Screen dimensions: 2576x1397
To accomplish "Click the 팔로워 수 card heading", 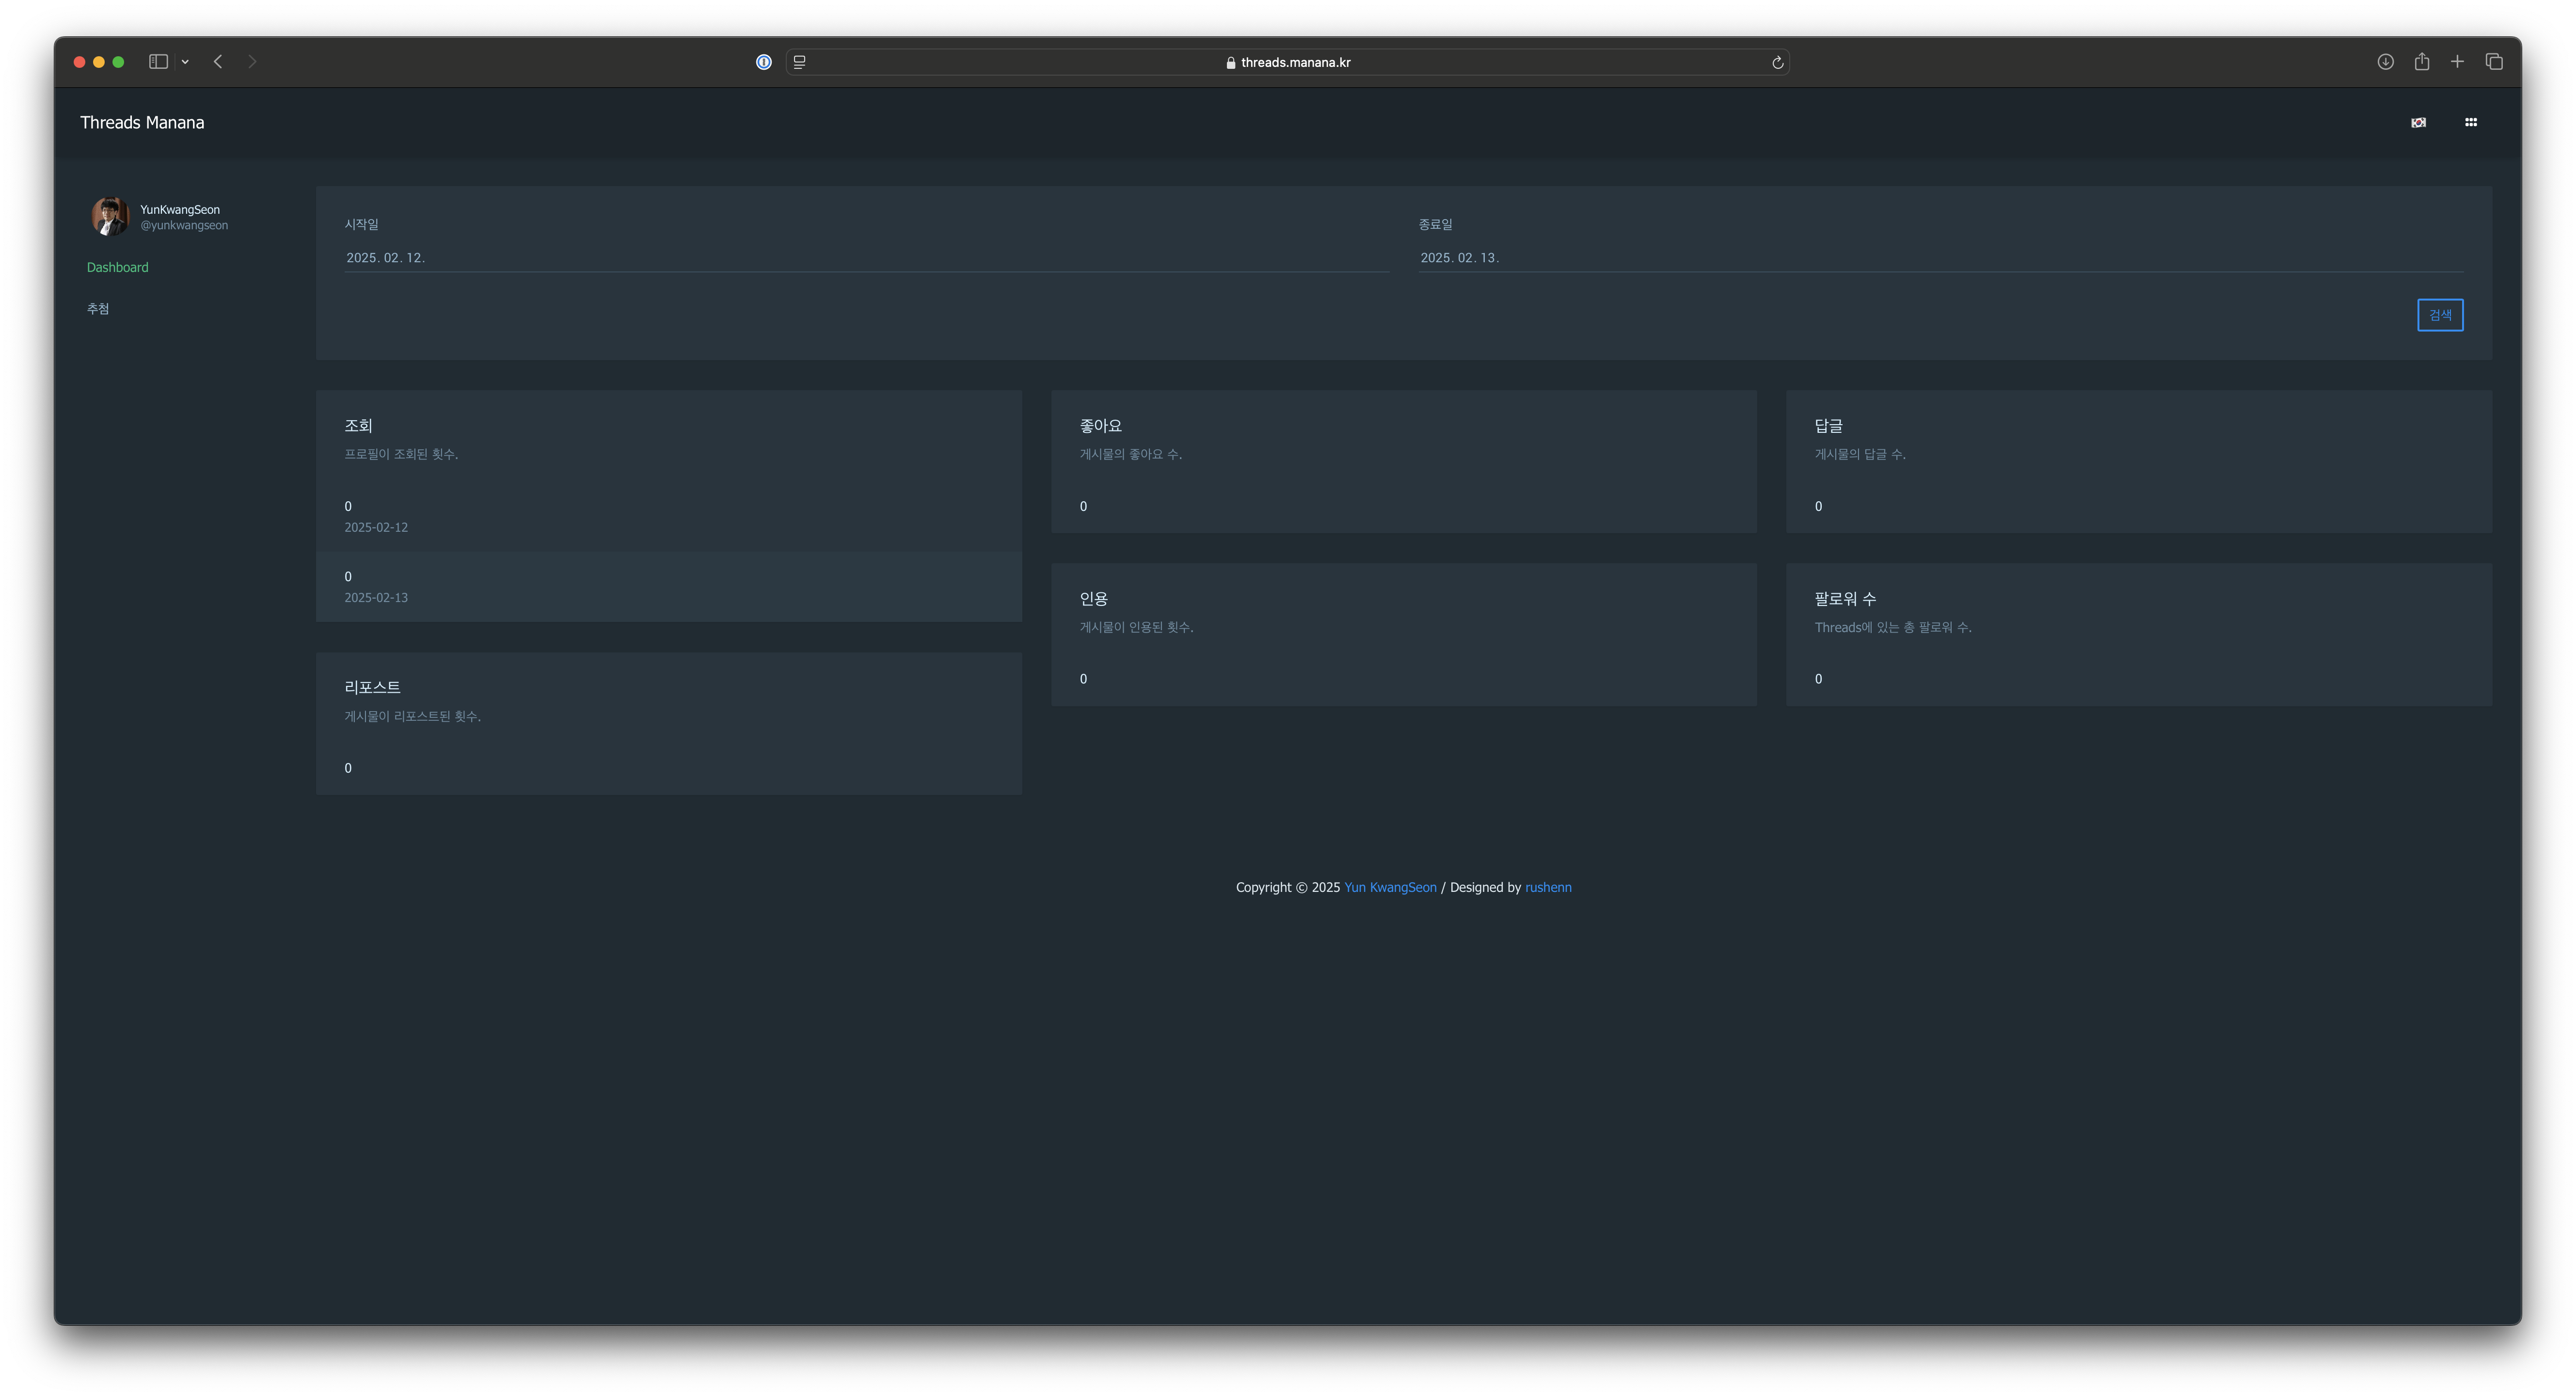I will pos(1845,599).
